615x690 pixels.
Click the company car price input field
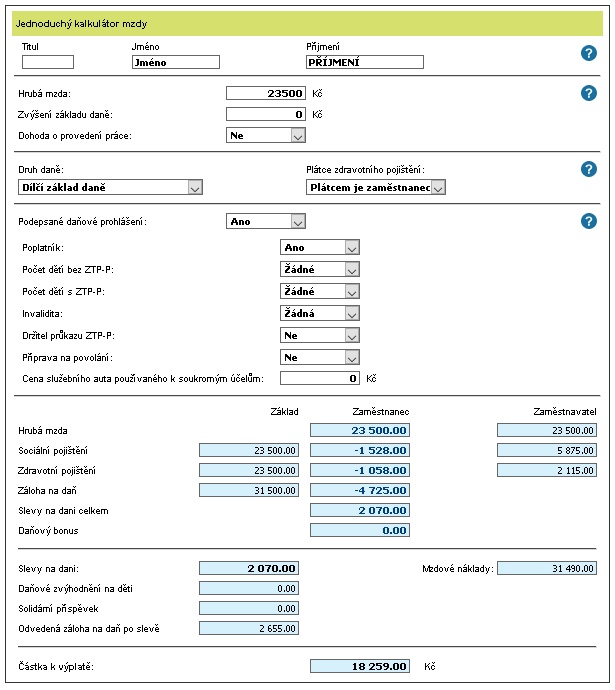pos(320,378)
